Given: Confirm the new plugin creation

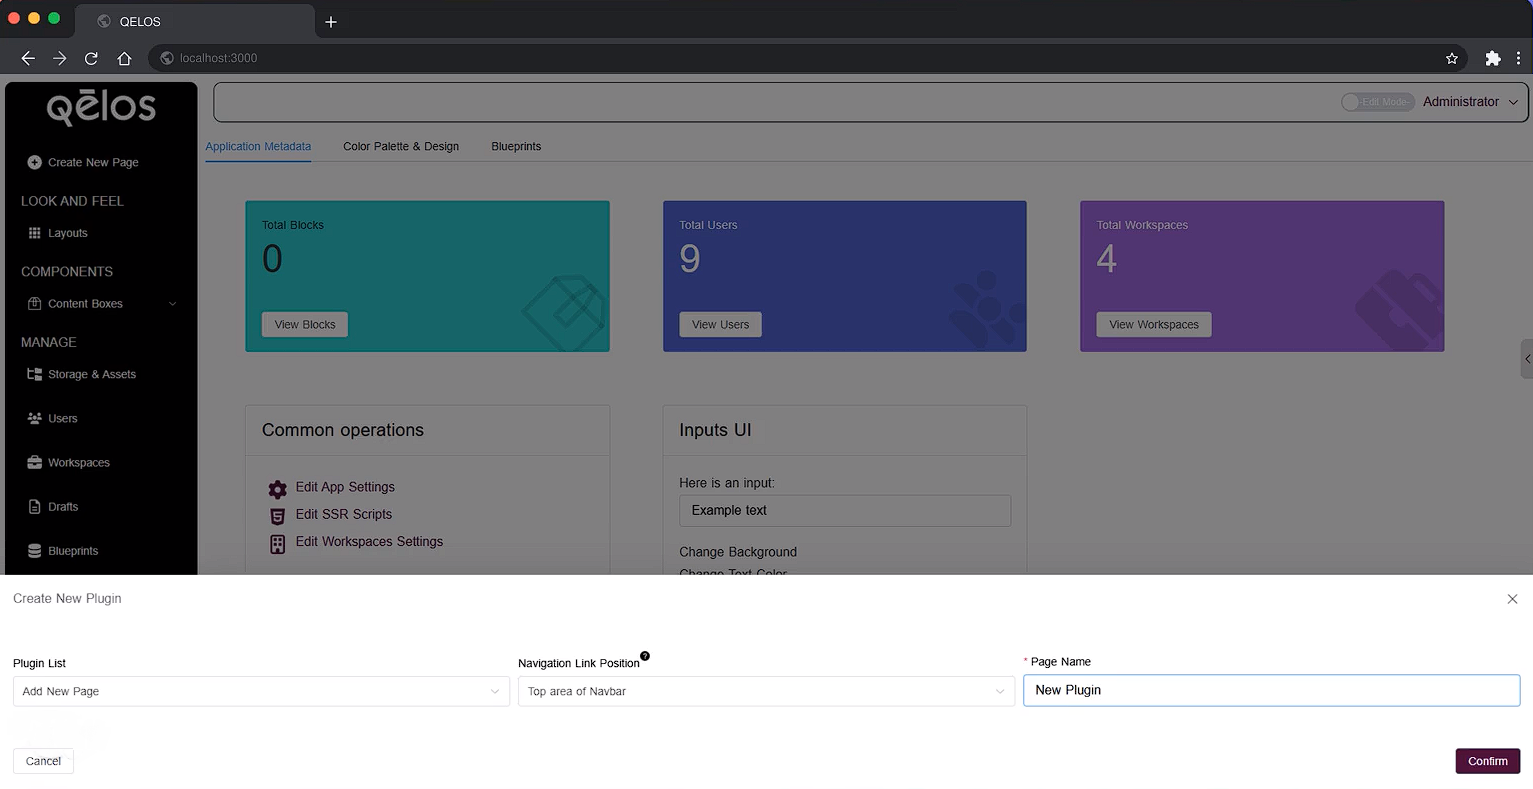Looking at the screenshot, I should [x=1487, y=761].
